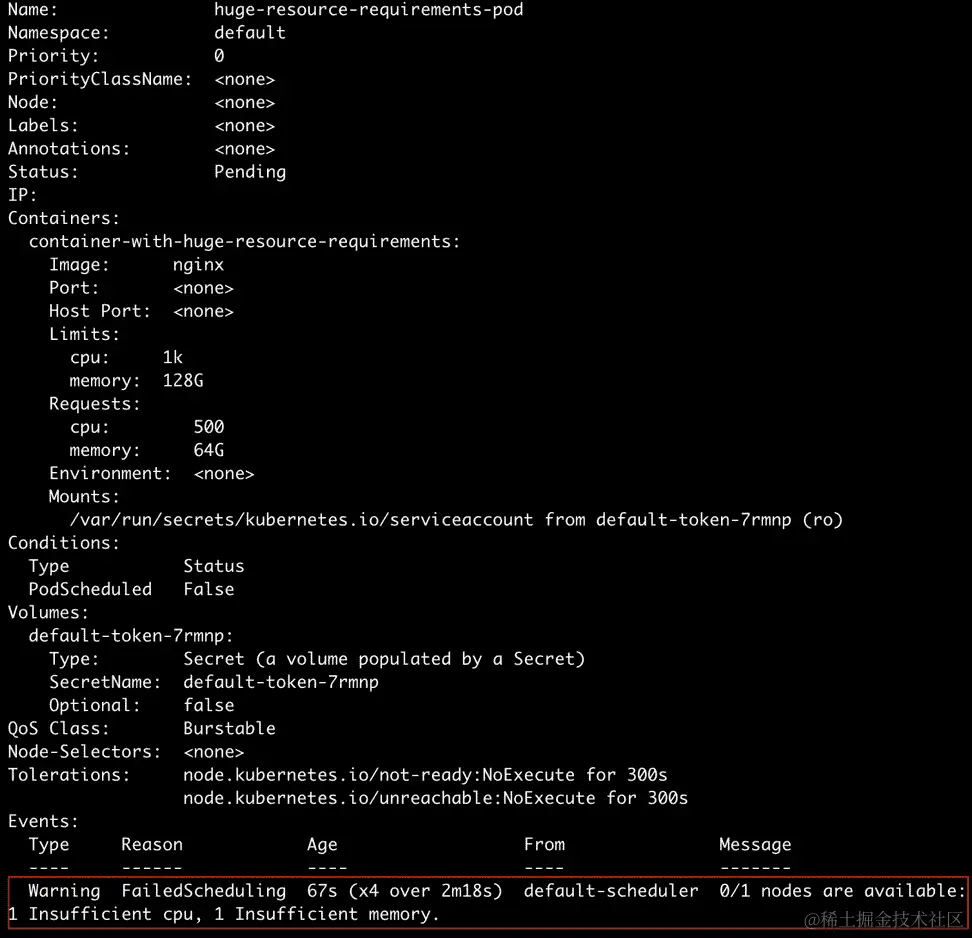972x938 pixels.
Task: Click the Conditions: section header
Action: point(63,542)
